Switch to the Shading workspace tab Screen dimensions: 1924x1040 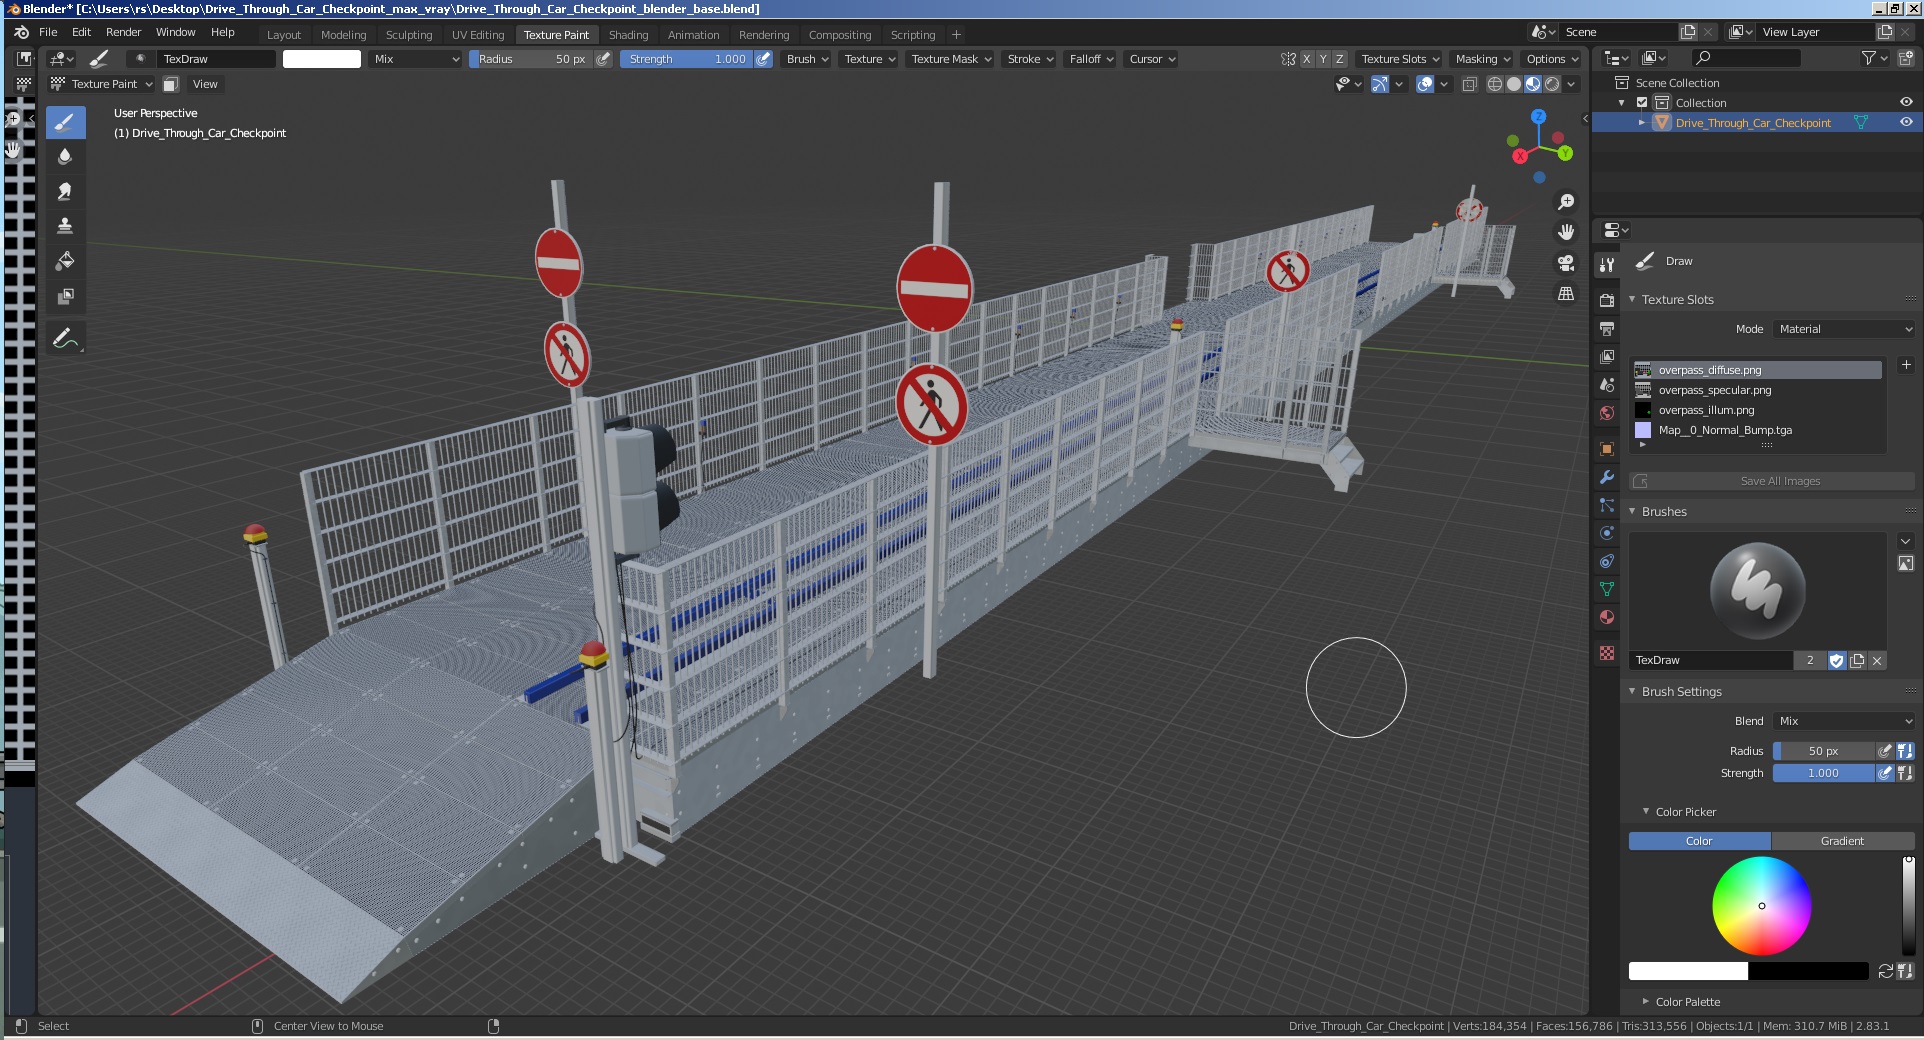tap(628, 35)
